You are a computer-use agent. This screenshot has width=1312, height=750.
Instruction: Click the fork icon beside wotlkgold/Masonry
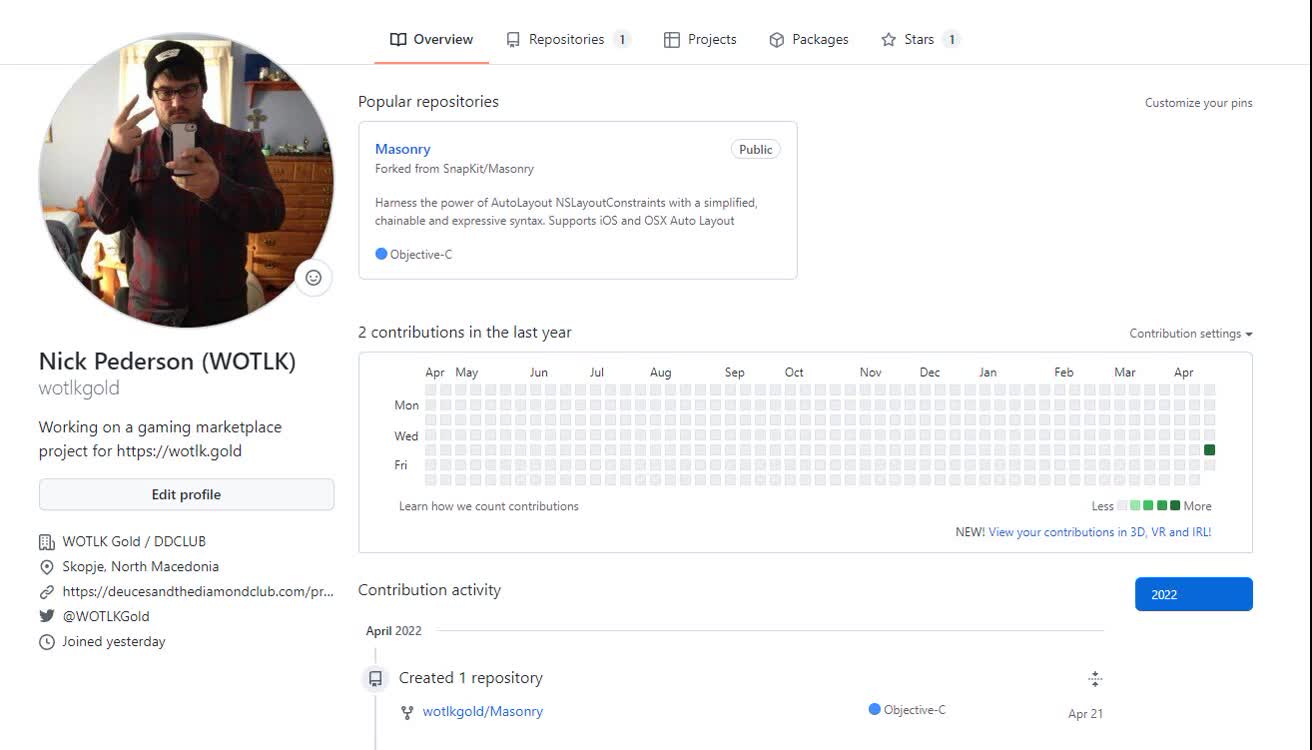[407, 713]
